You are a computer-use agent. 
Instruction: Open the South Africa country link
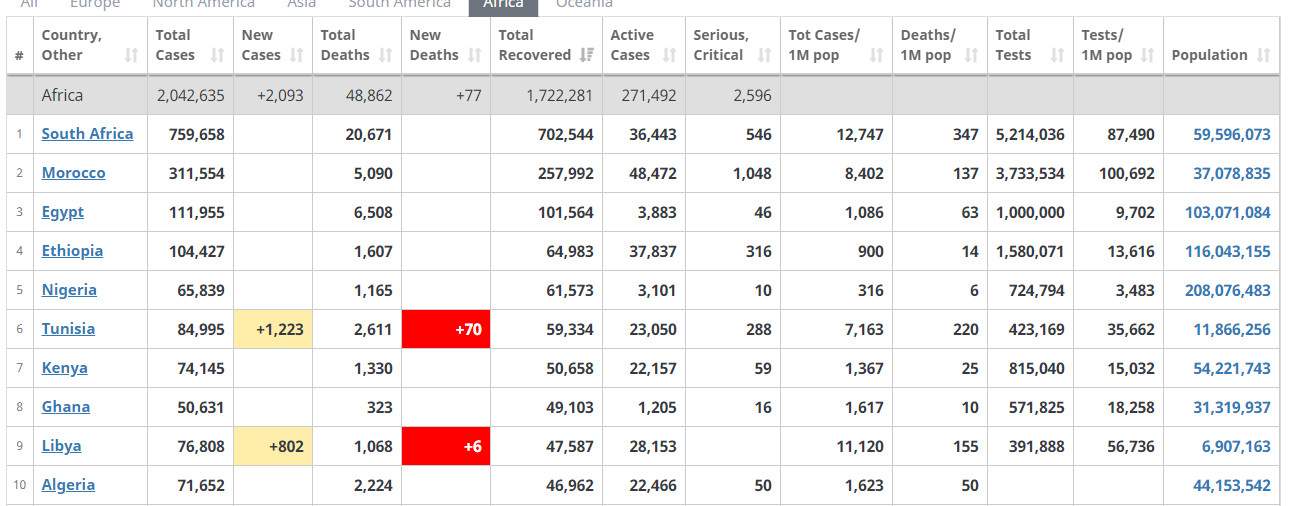click(x=87, y=134)
